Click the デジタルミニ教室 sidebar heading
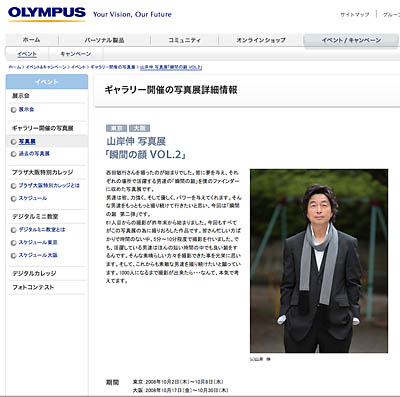 [x=35, y=217]
